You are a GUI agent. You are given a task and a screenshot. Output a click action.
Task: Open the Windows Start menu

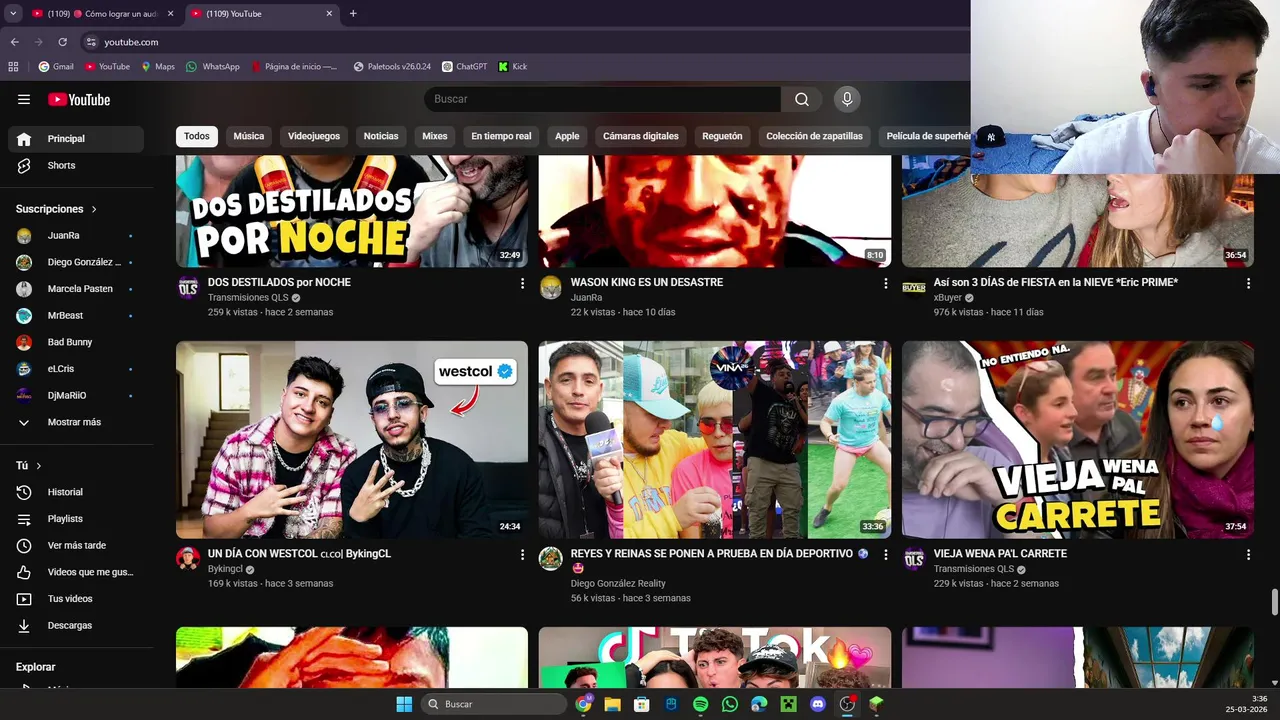tap(404, 704)
